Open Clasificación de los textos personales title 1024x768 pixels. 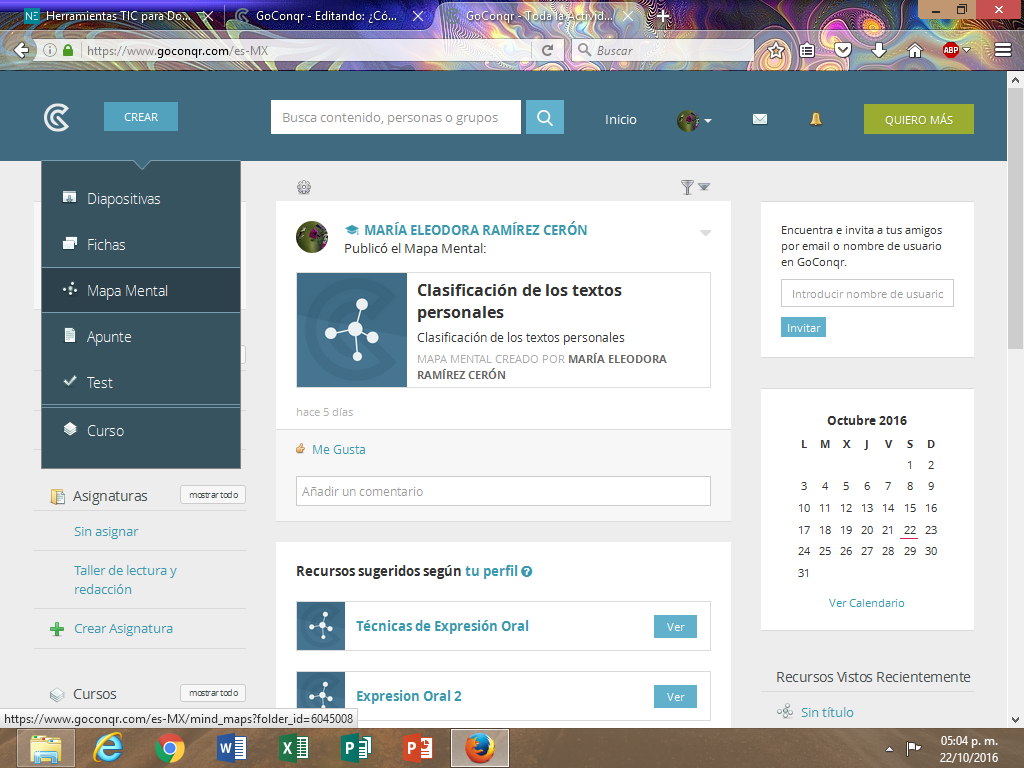519,301
